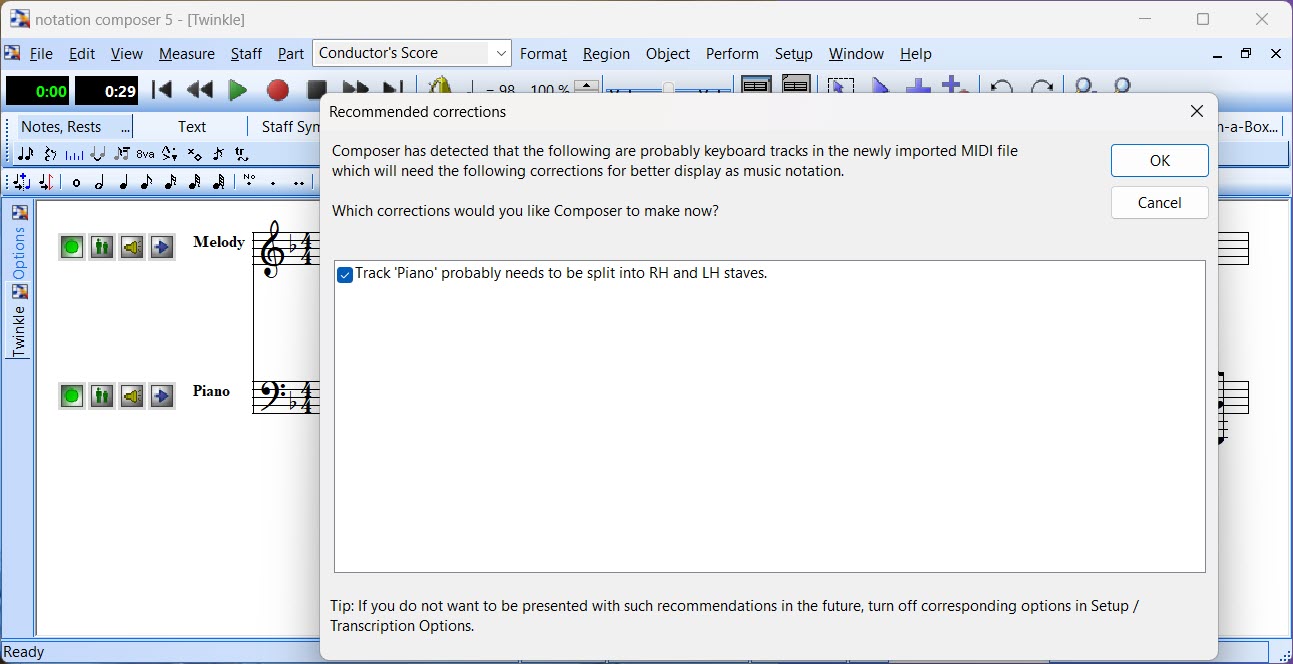Open the Perform menu
The height and width of the screenshot is (664, 1293).
(731, 54)
